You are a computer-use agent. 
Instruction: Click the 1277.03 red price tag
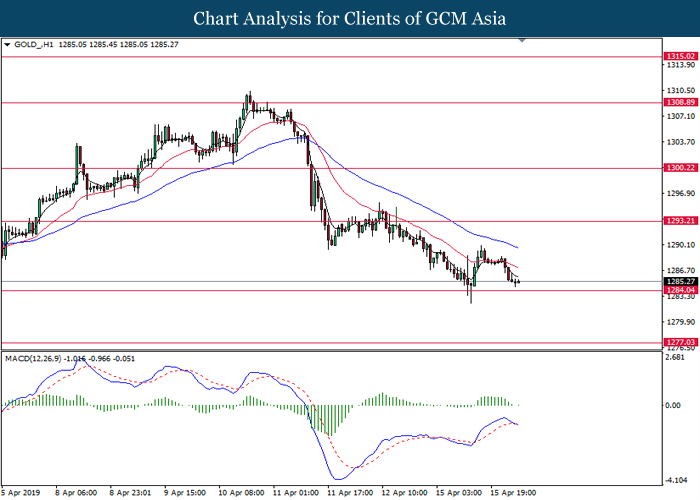coord(679,342)
